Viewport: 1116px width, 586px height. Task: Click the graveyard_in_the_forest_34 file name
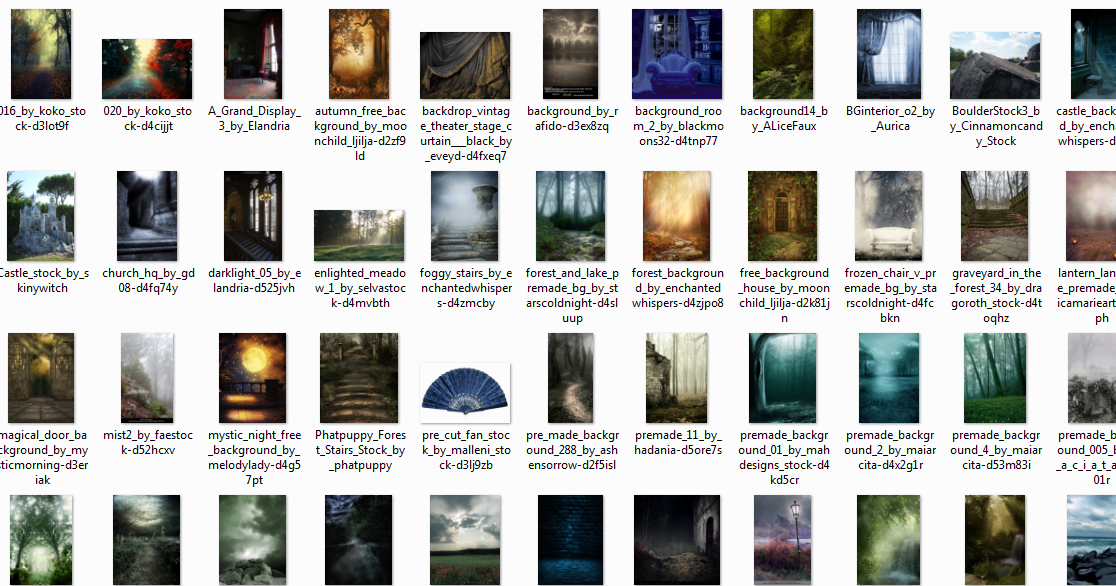(996, 295)
